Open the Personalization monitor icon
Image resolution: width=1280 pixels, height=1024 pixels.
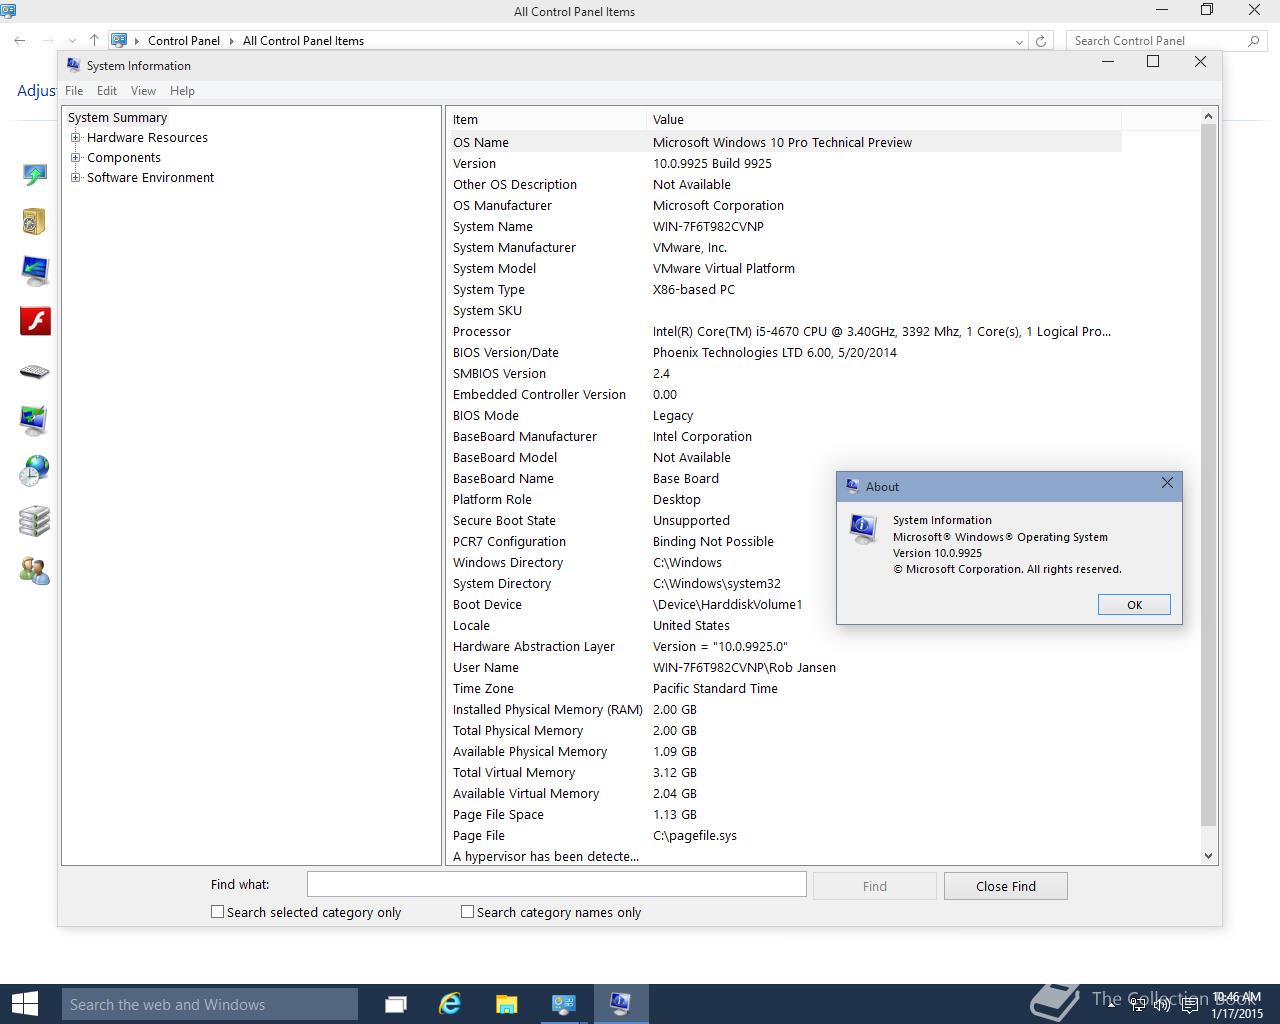click(34, 420)
